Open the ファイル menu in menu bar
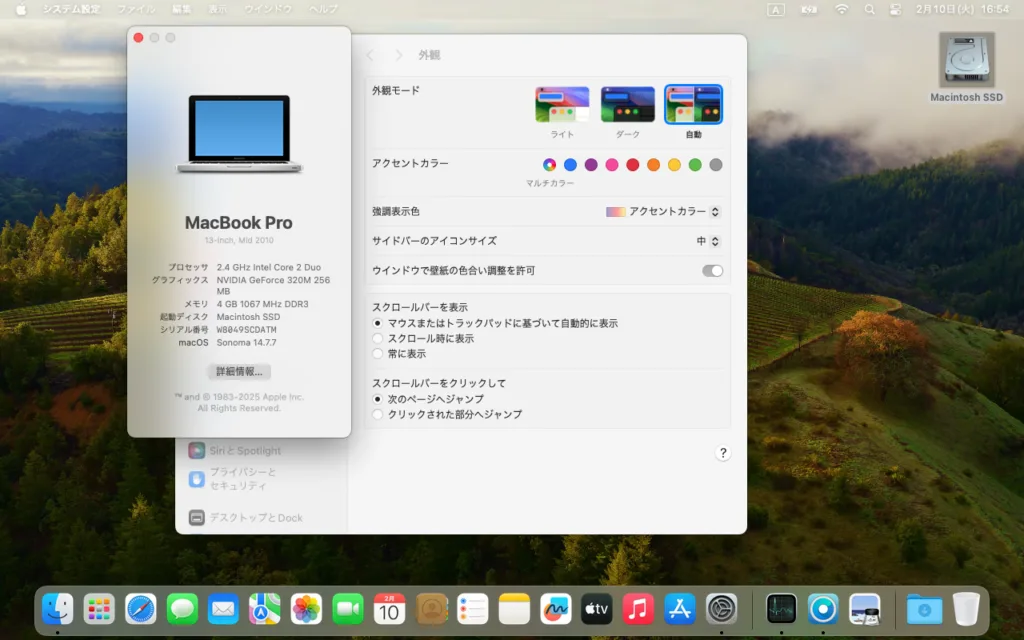 pos(136,9)
